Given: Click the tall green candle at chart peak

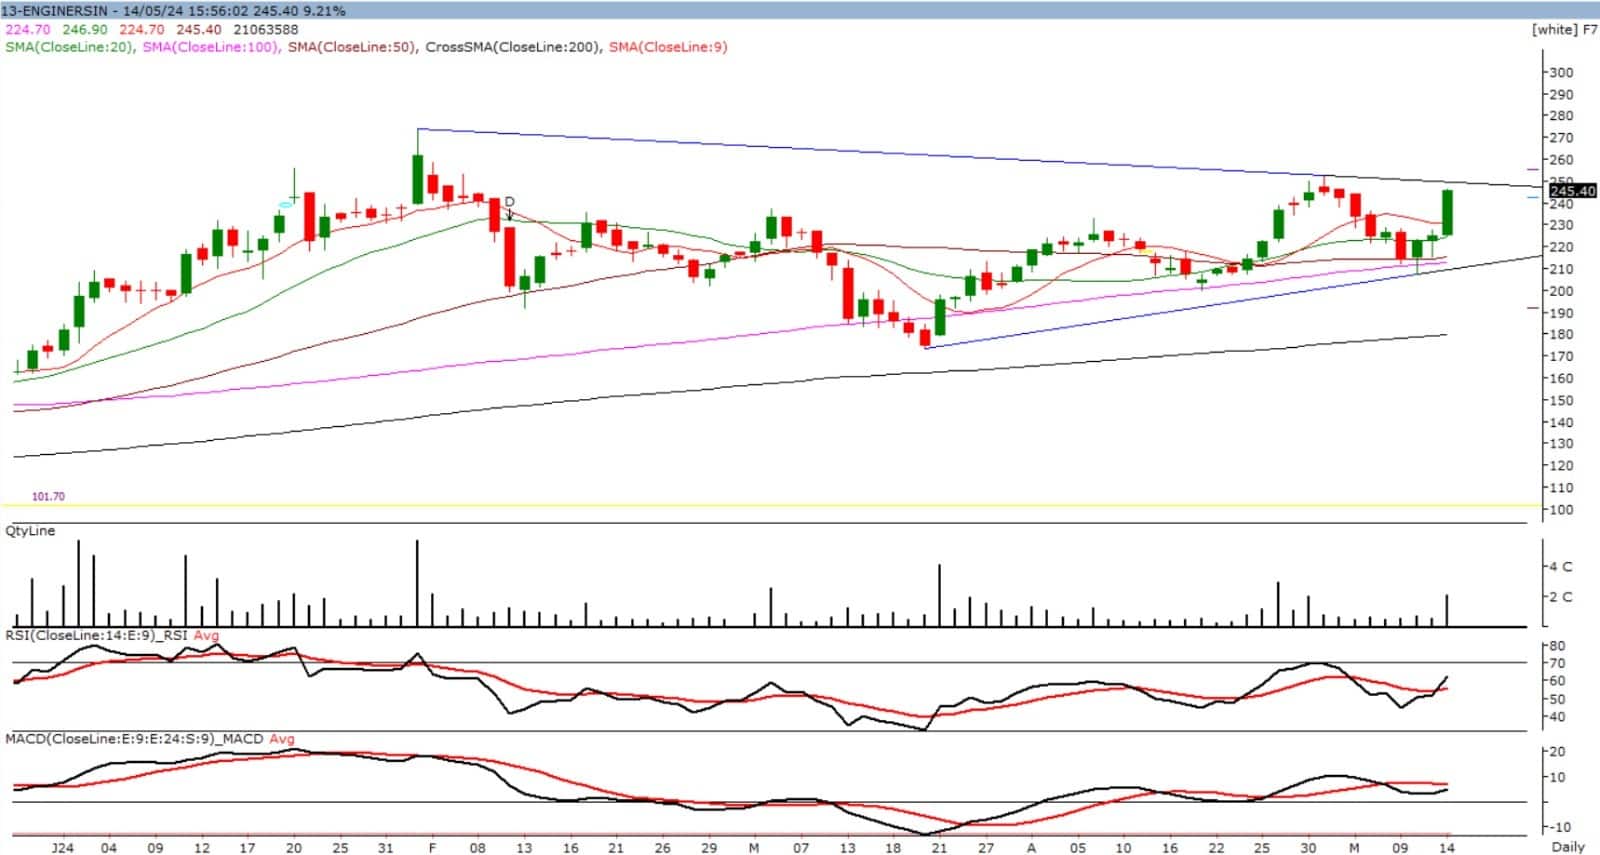Looking at the screenshot, I should click(x=417, y=178).
